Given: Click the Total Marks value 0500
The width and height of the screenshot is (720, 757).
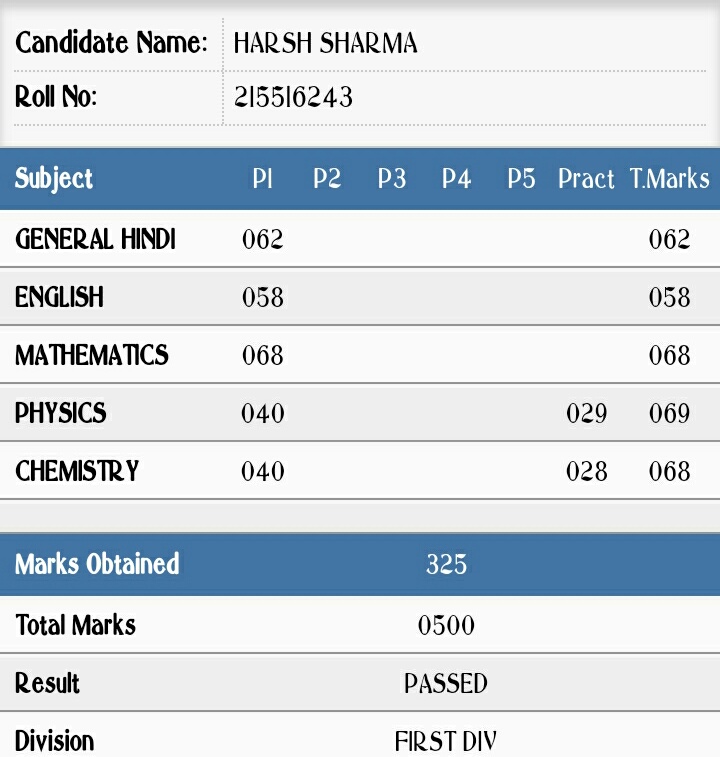Looking at the screenshot, I should tap(446, 625).
